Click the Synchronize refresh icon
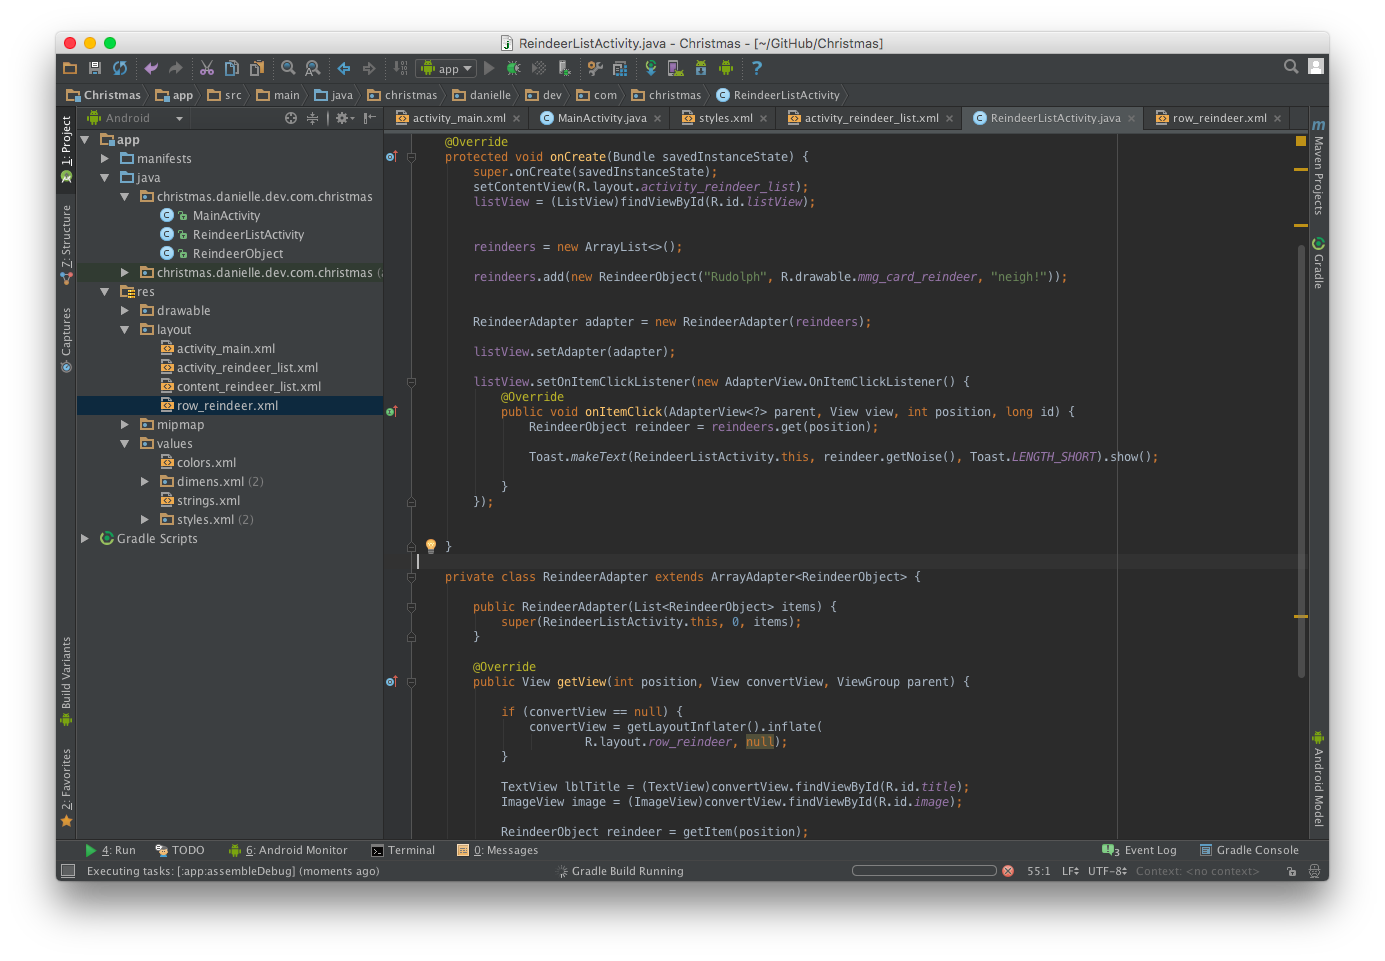The image size is (1385, 961). click(x=120, y=68)
